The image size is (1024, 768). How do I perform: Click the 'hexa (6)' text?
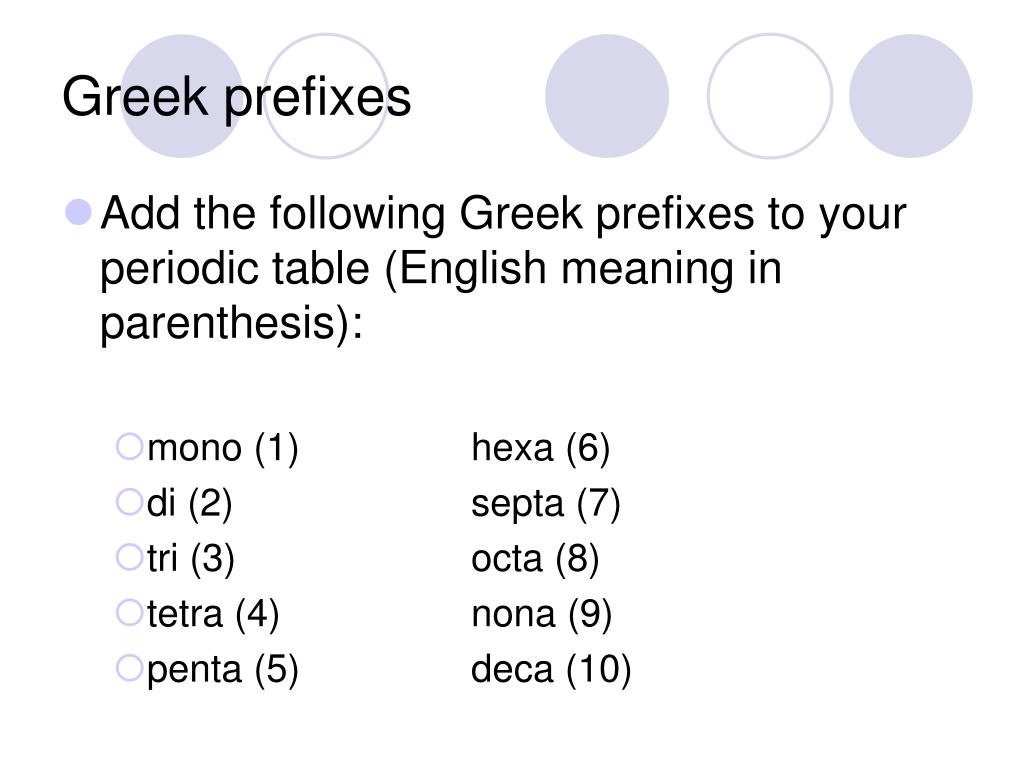coord(541,448)
